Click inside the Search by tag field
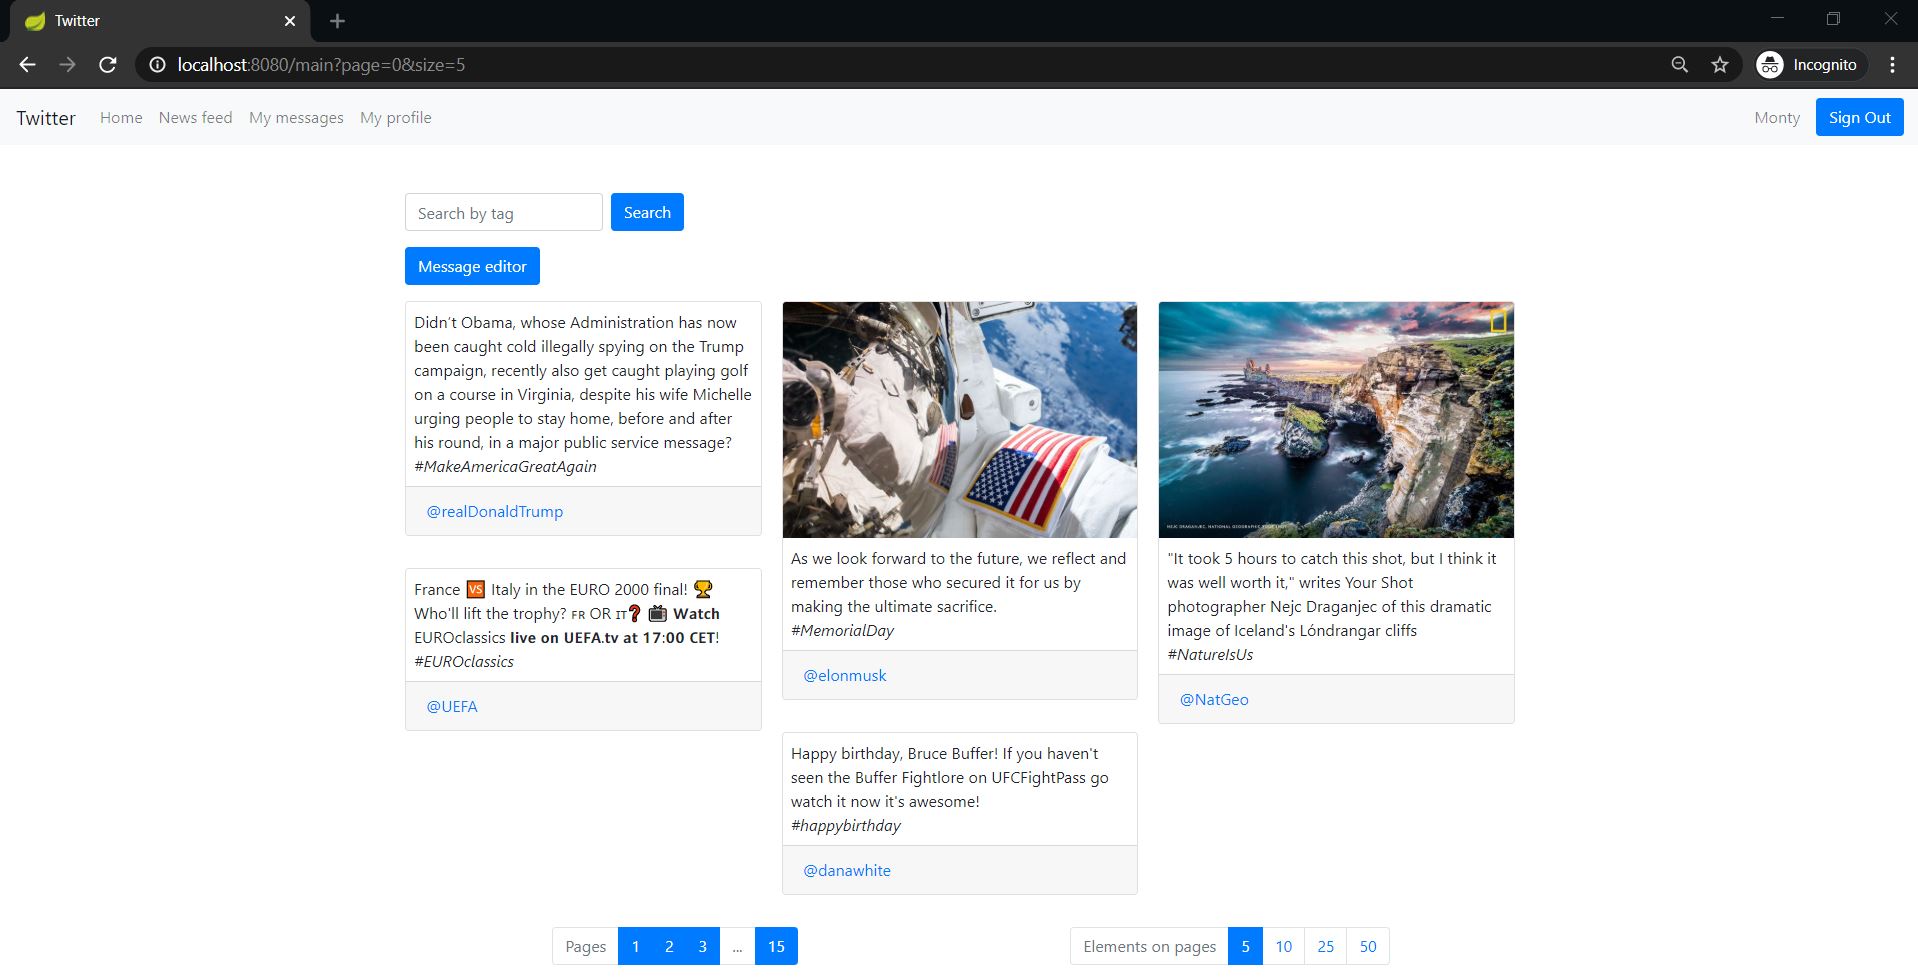The width and height of the screenshot is (1918, 978). (x=503, y=212)
